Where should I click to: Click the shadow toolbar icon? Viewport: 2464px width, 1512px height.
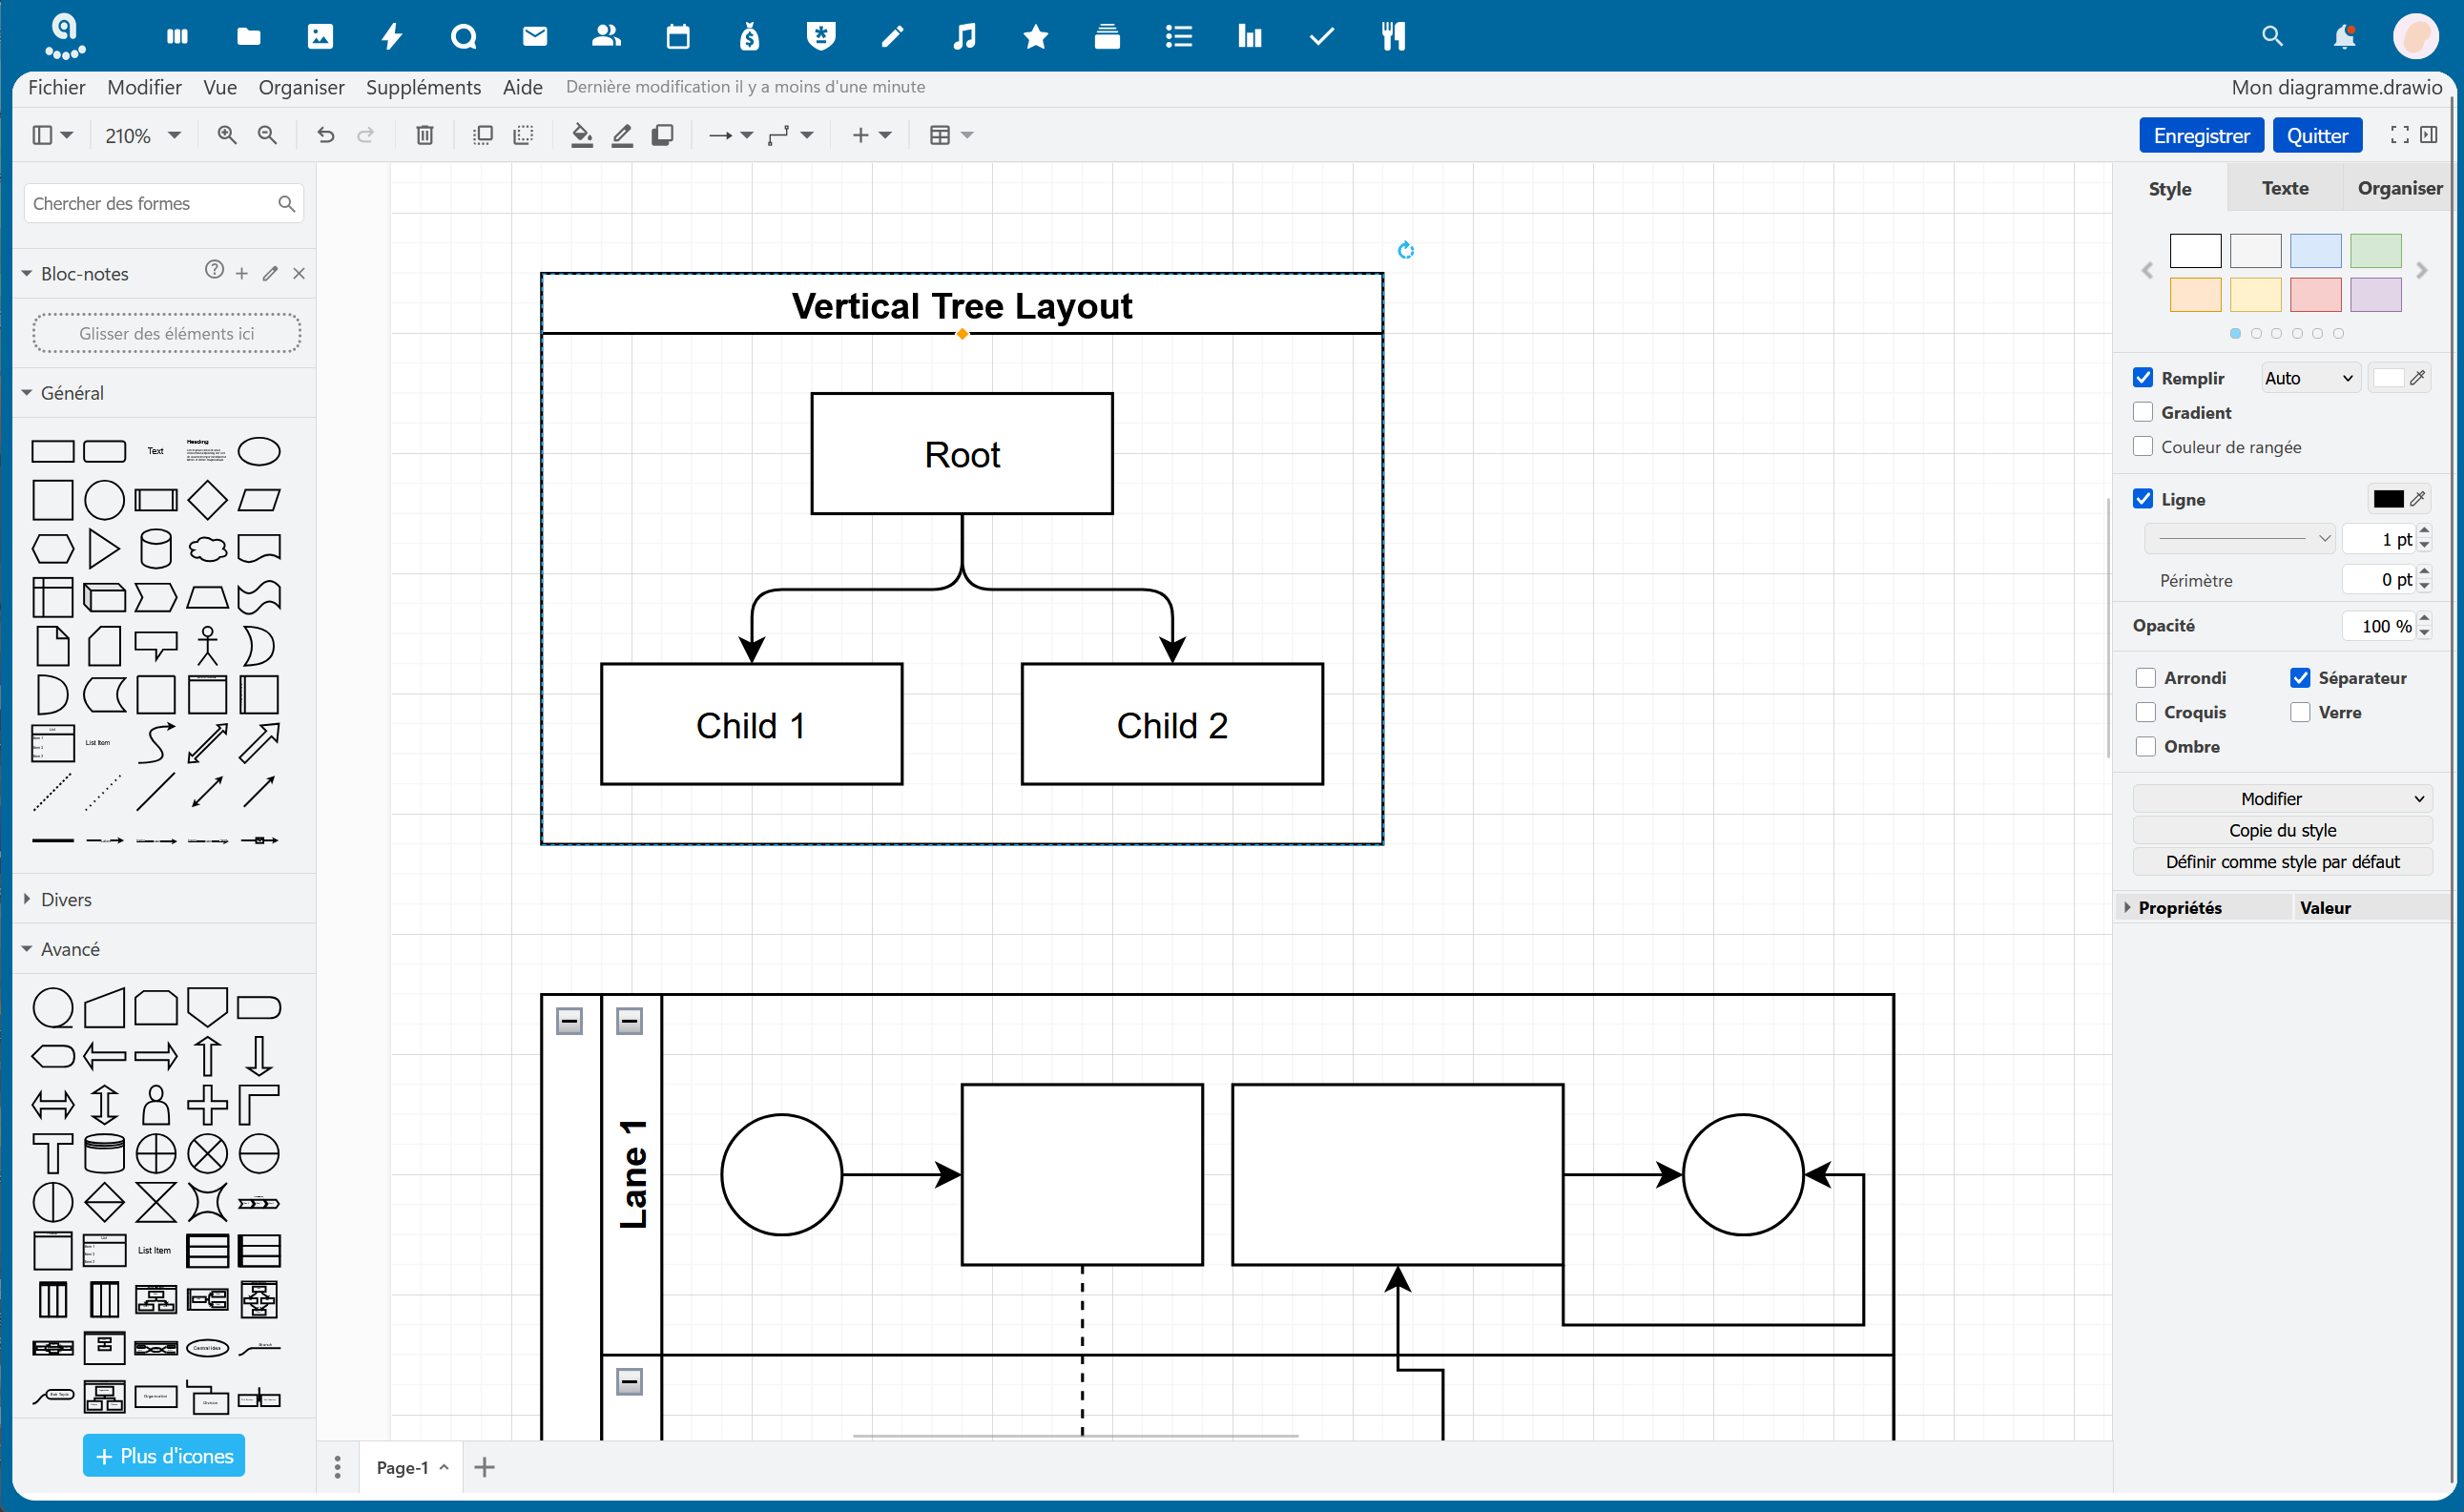tap(662, 135)
